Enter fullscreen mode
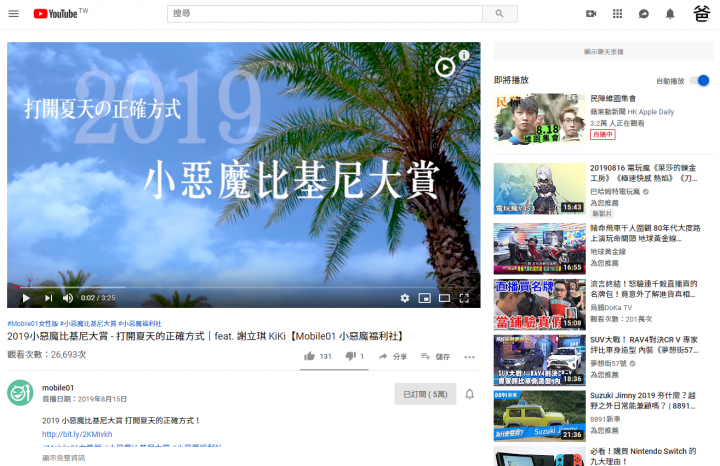 [x=464, y=298]
